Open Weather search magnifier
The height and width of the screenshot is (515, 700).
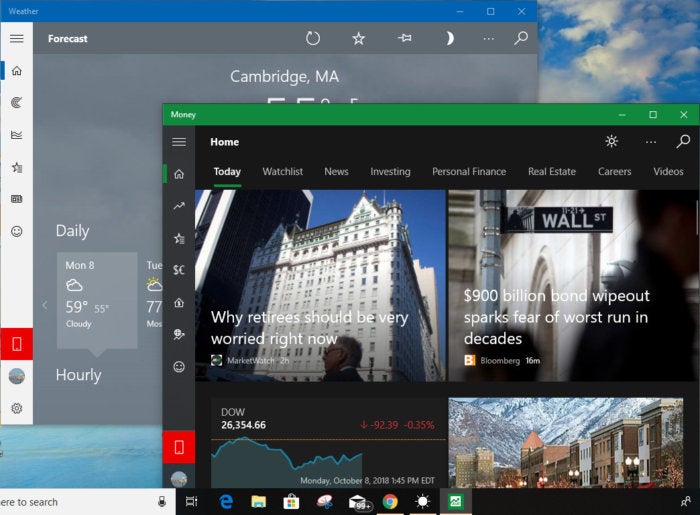point(521,38)
